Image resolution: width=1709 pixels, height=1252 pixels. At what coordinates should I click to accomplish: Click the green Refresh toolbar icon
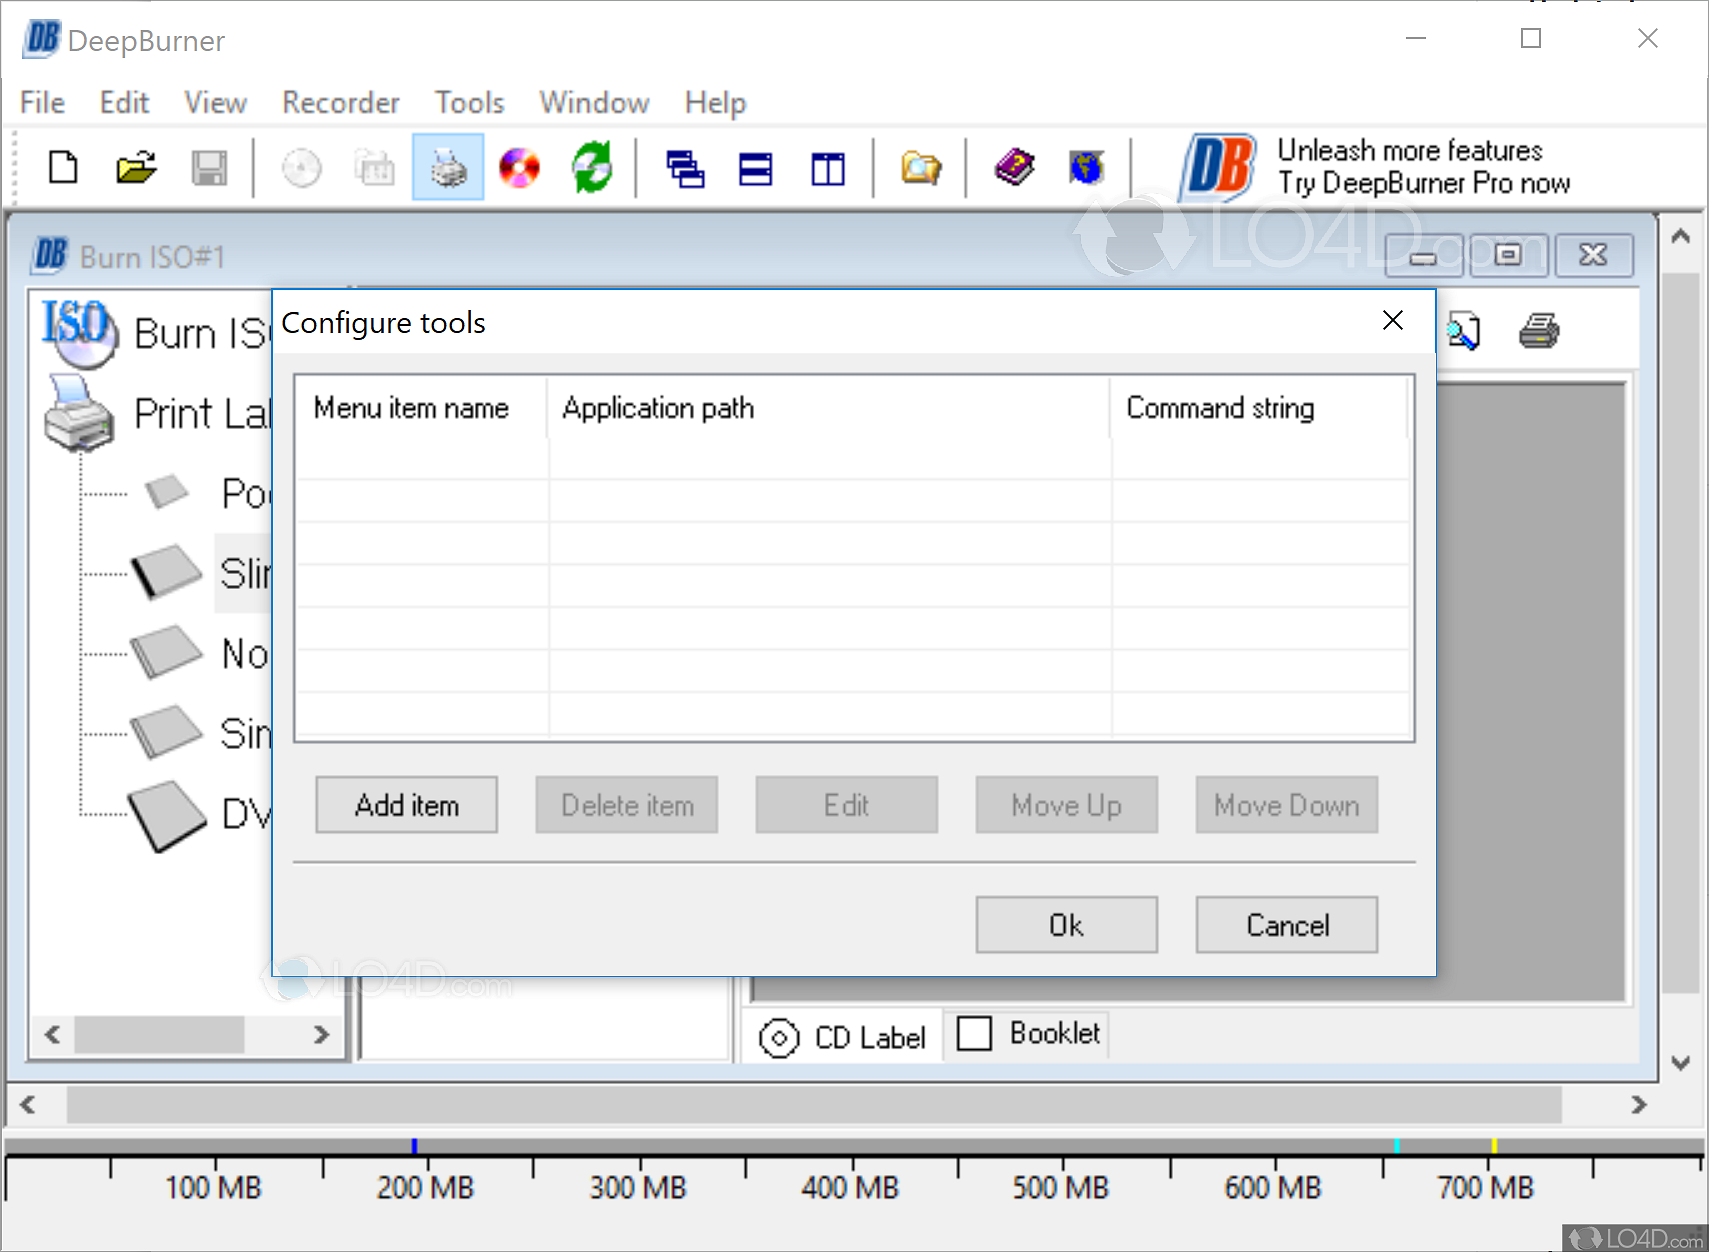pyautogui.click(x=591, y=167)
